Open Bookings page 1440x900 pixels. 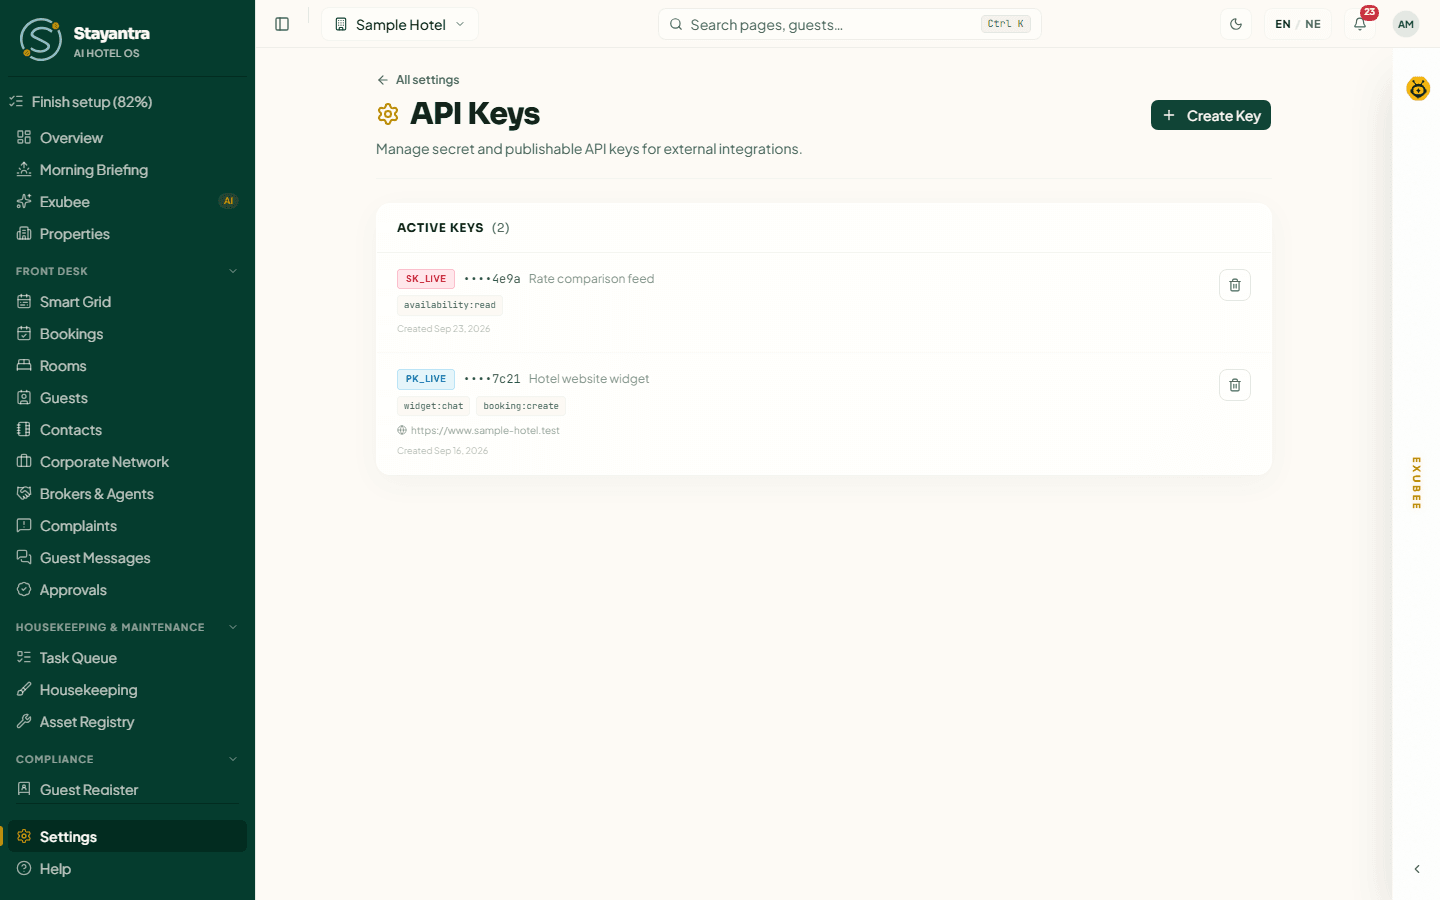click(127, 334)
